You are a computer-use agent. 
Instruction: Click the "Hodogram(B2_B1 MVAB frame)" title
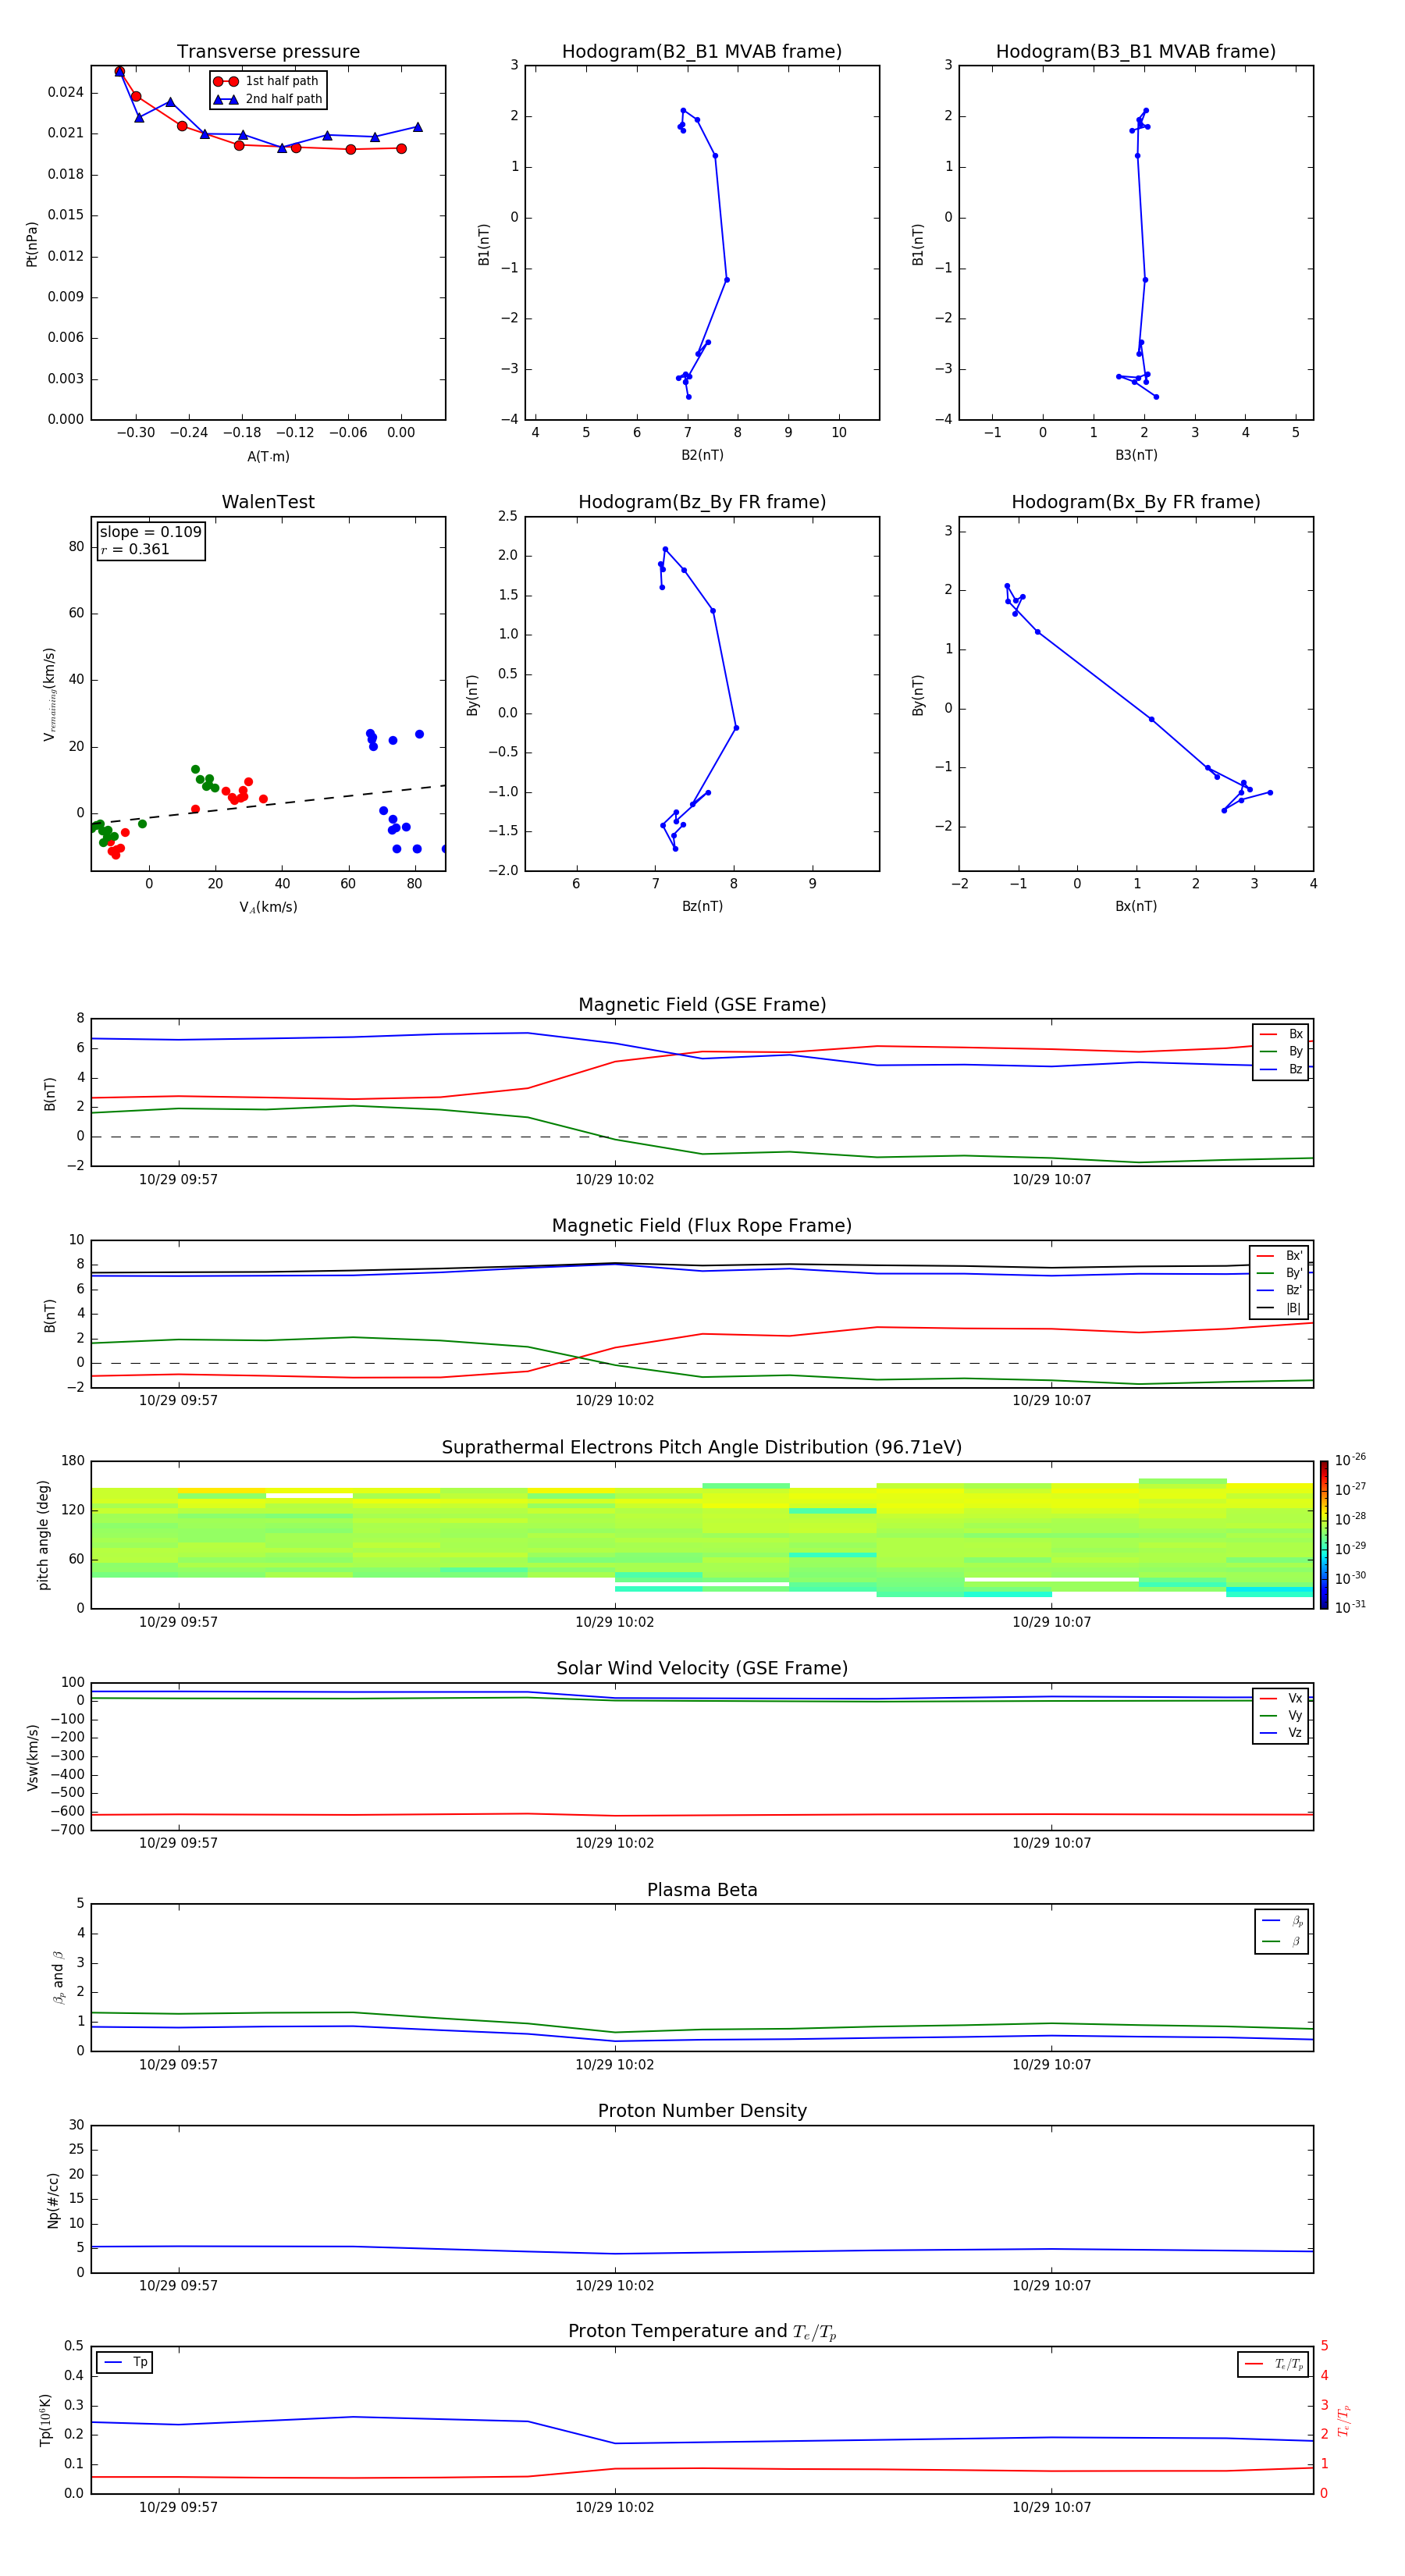[x=702, y=52]
